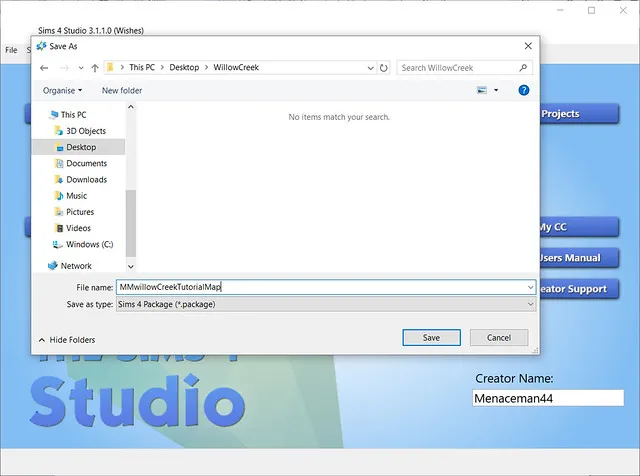This screenshot has height=476, width=640.
Task: Click WillowCreek in the breadcrumb path
Action: (x=236, y=67)
